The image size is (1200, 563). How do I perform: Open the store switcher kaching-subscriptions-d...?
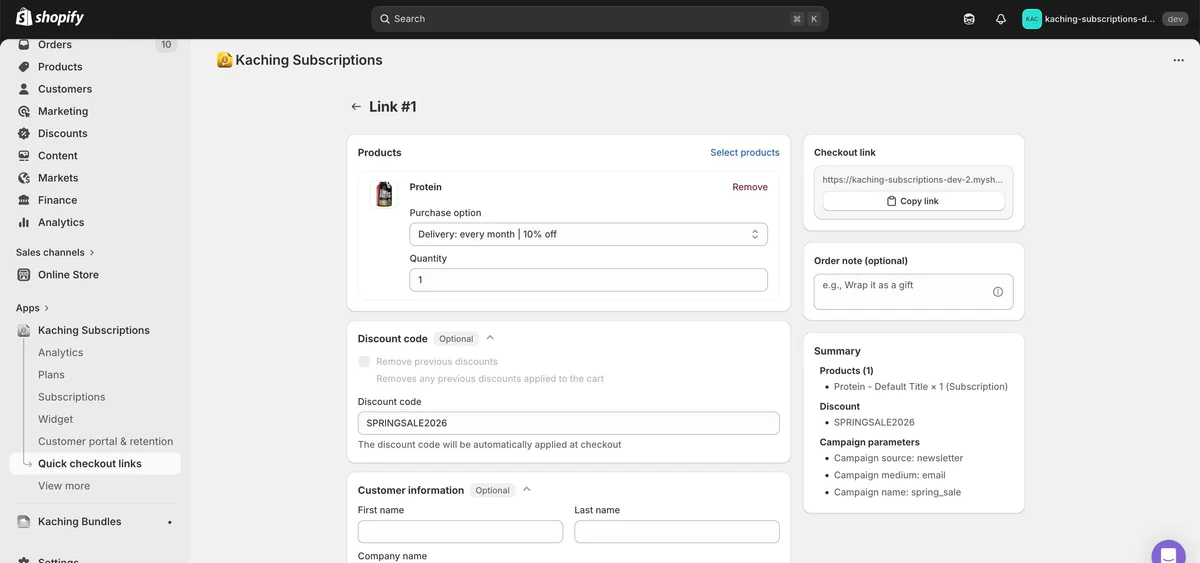coord(1099,19)
